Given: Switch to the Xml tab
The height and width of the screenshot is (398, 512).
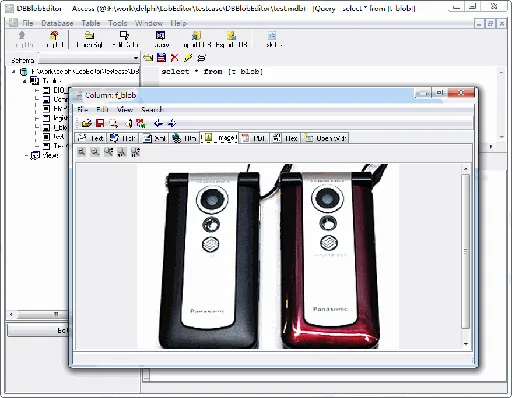Looking at the screenshot, I should (154, 138).
